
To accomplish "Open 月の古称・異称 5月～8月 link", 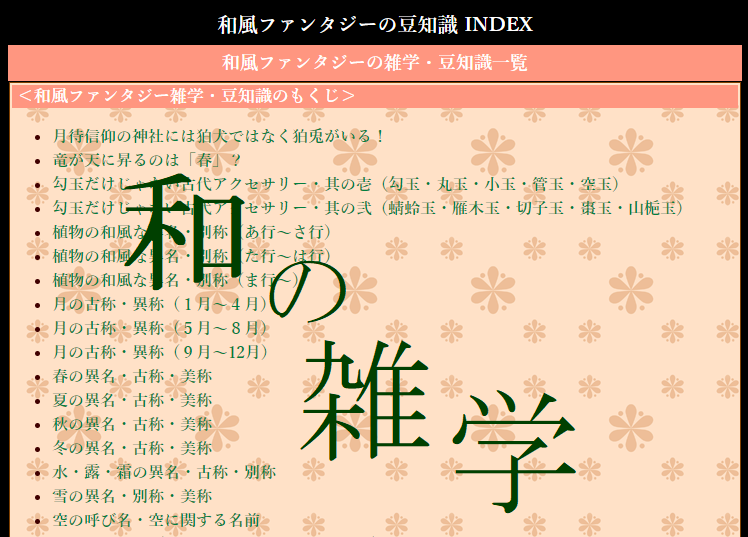I will coord(160,328).
